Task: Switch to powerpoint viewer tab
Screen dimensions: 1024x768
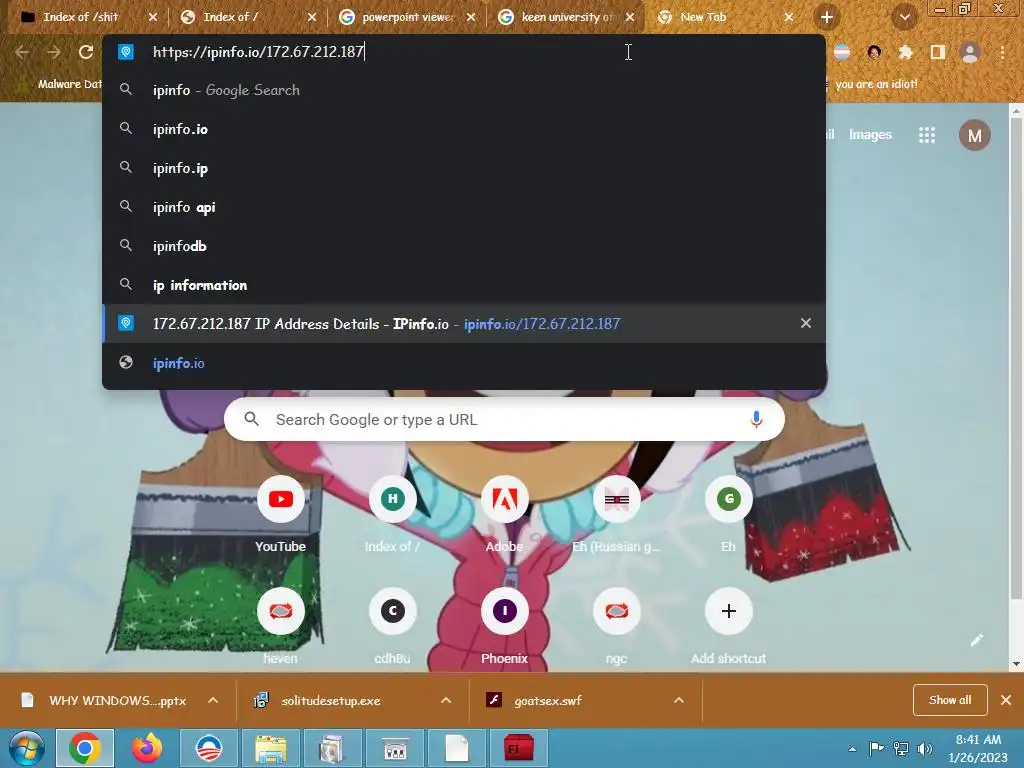Action: tap(406, 17)
